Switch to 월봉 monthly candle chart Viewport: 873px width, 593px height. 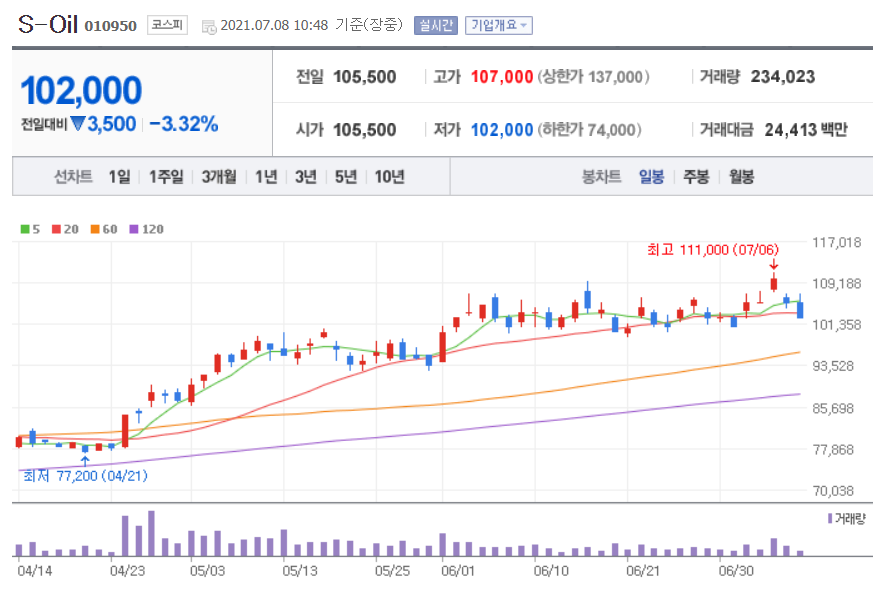click(742, 177)
